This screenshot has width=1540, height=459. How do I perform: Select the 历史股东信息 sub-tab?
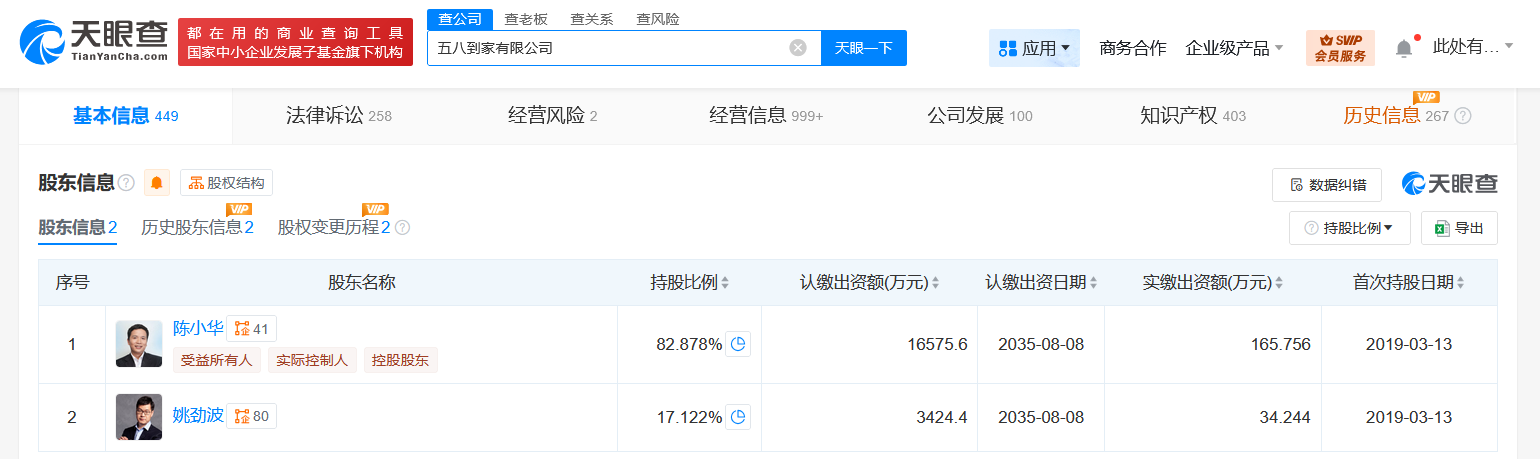(197, 228)
